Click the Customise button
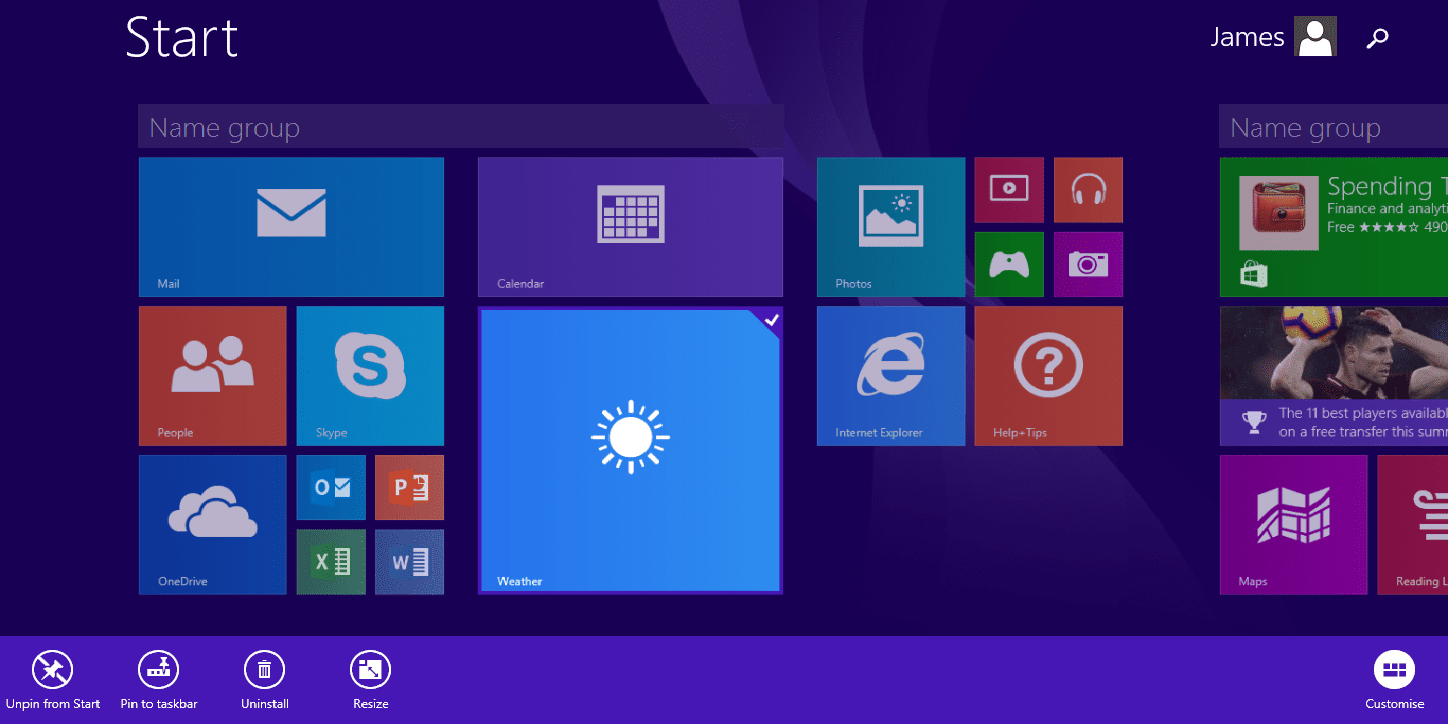Screen dimensions: 1448x724 [x=1394, y=680]
